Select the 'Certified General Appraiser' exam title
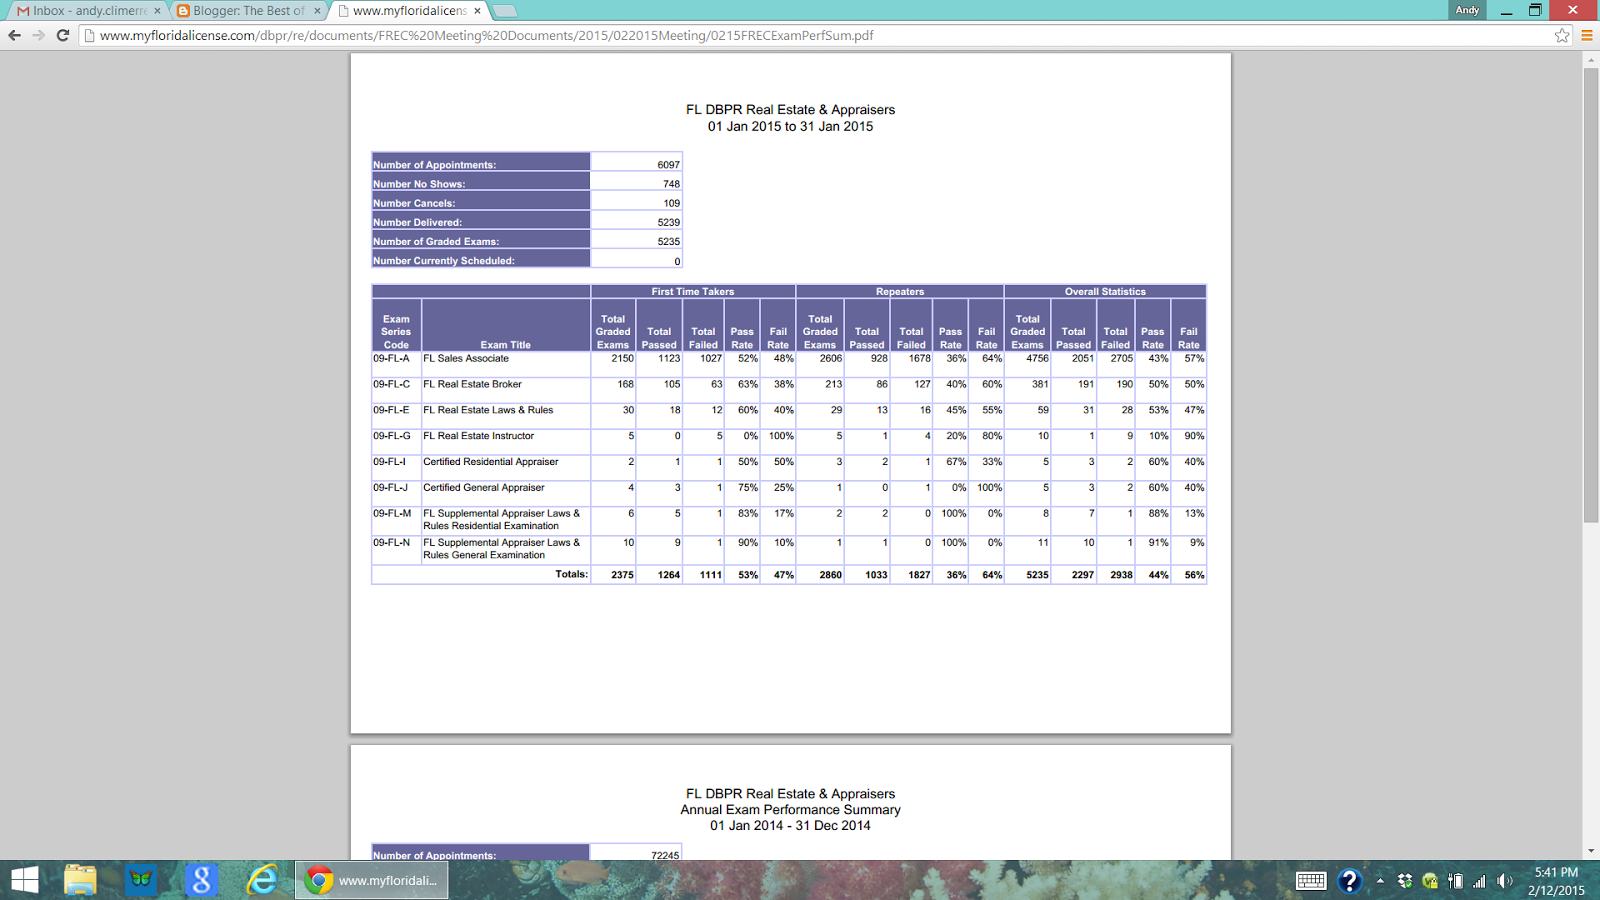 (x=484, y=488)
